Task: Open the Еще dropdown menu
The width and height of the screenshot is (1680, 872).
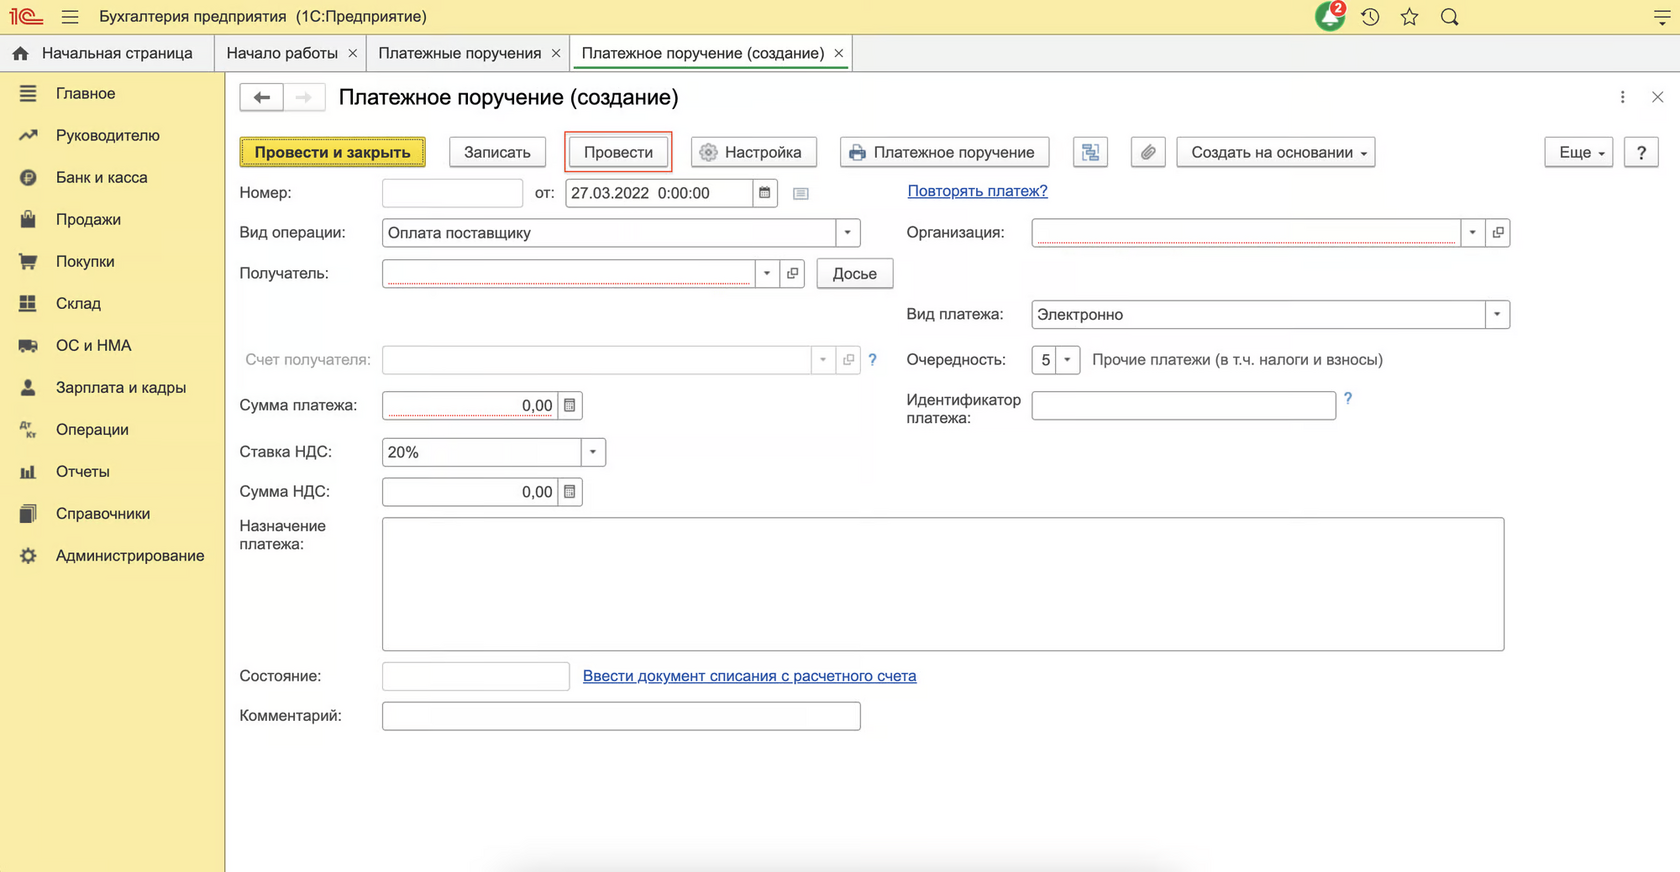Action: coord(1579,152)
